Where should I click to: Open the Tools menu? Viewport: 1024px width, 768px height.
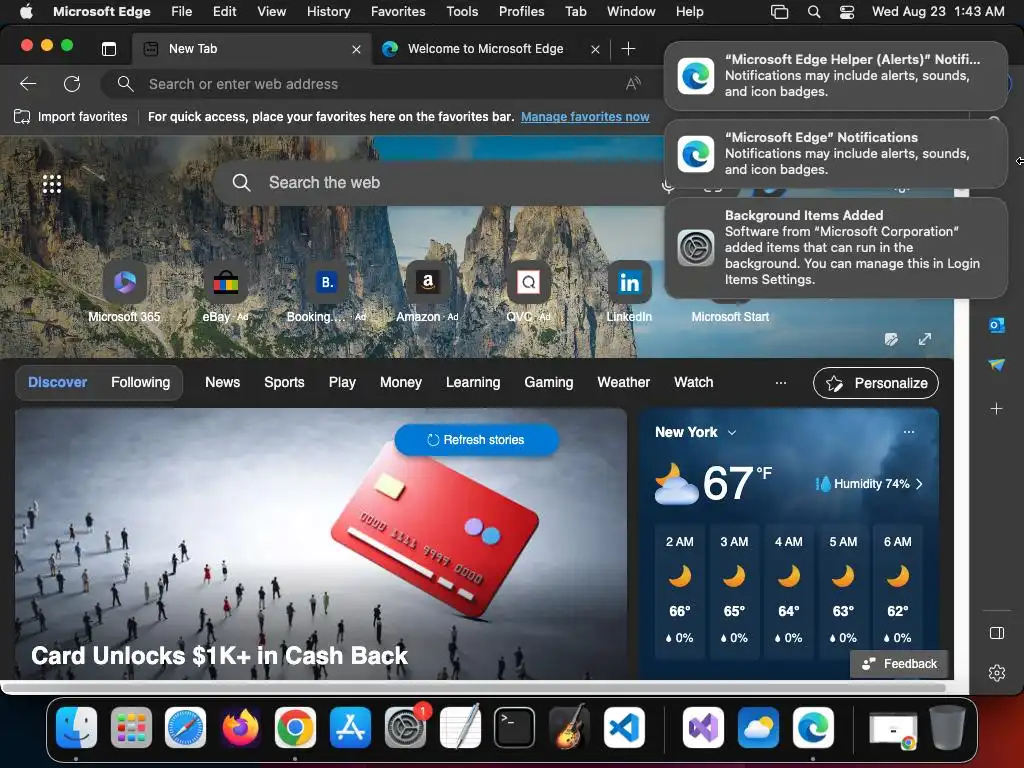[462, 12]
